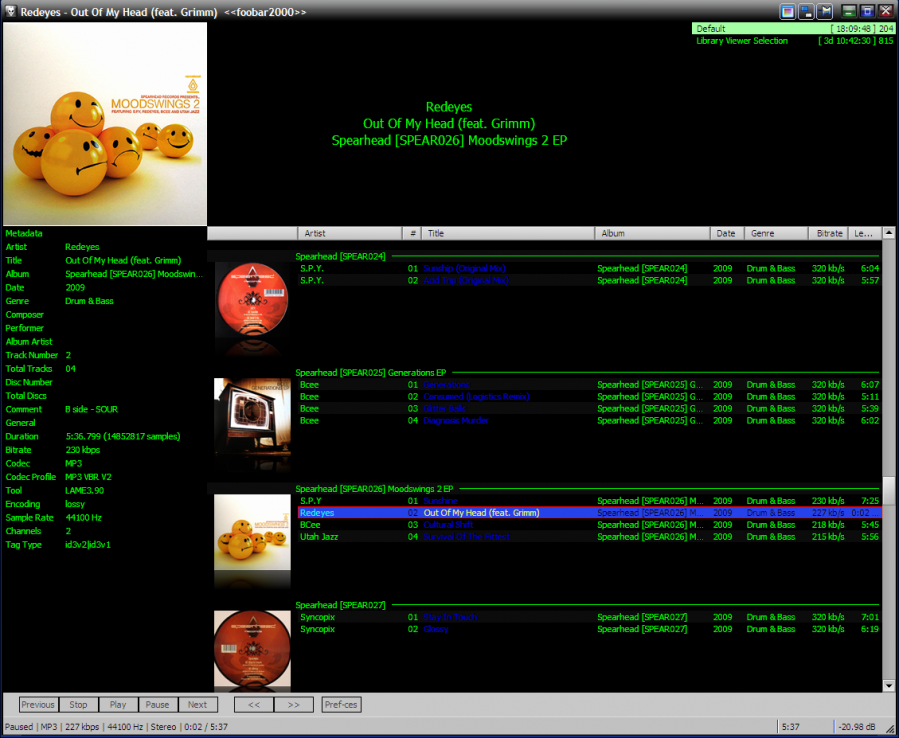This screenshot has height=738, width=899.
Task: Click the Previous playback button
Action: (38, 705)
